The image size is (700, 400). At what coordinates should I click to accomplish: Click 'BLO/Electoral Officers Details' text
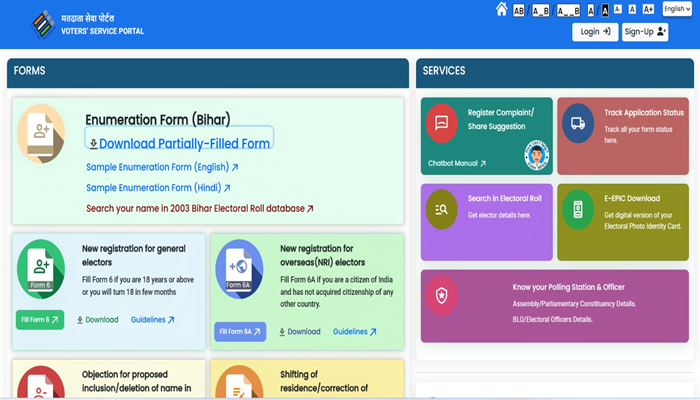click(x=553, y=319)
